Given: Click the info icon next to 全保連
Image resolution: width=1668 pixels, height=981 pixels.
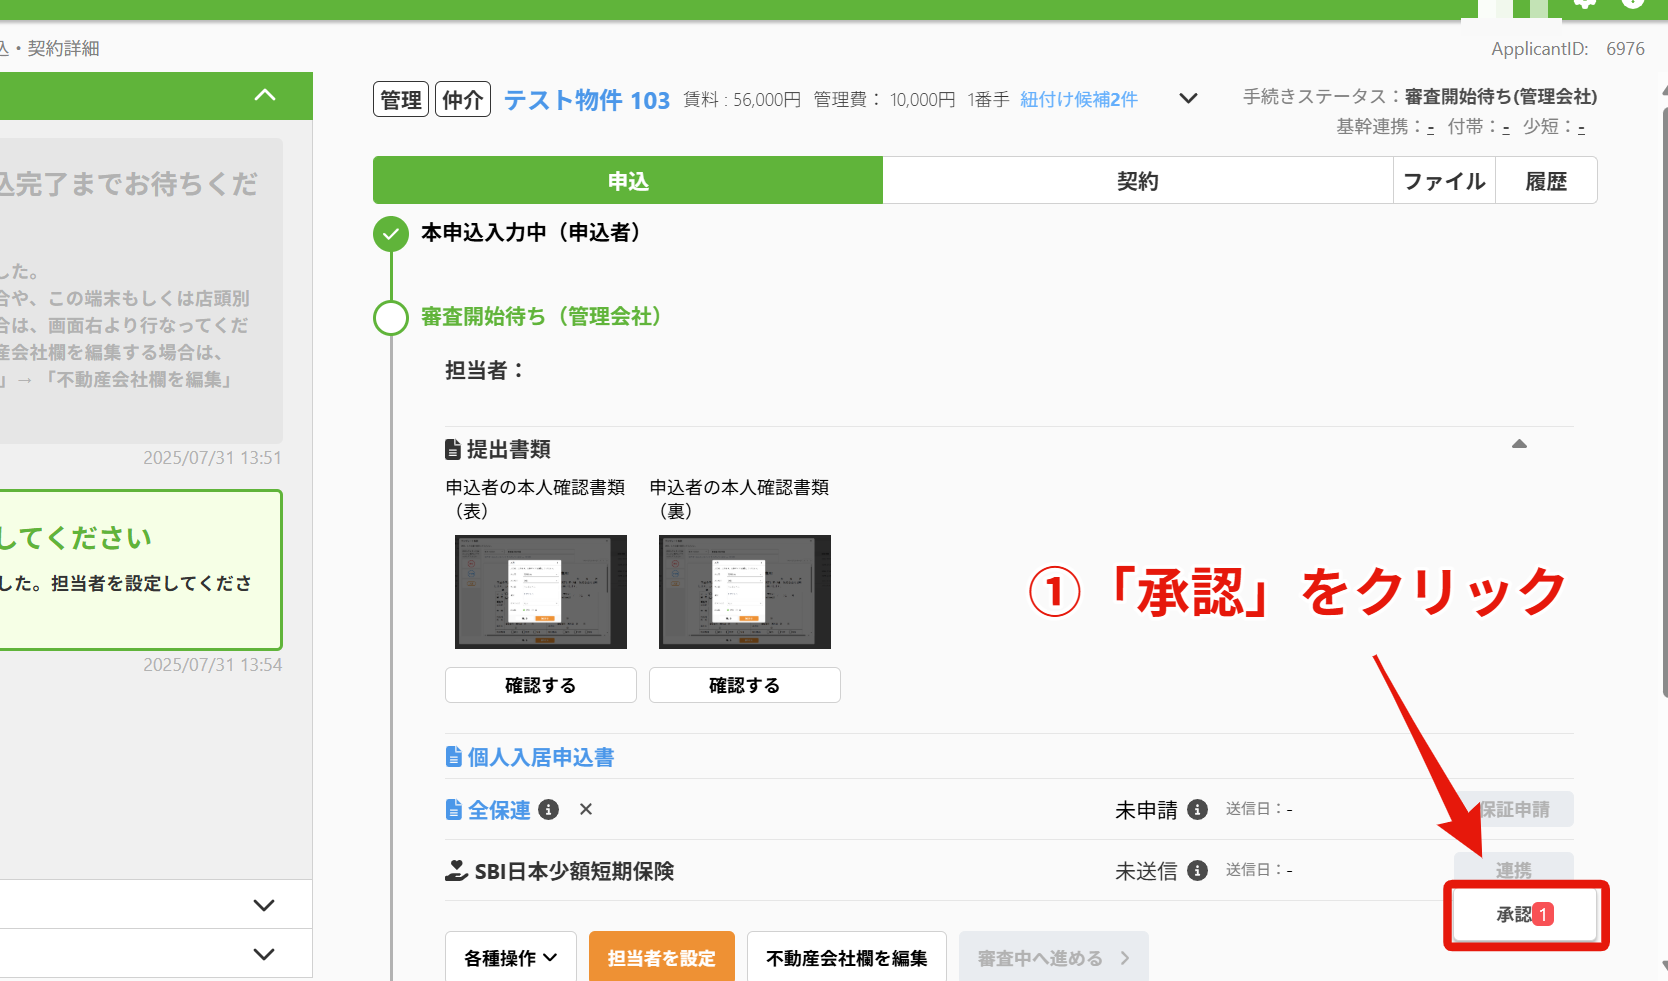Looking at the screenshot, I should (x=548, y=809).
